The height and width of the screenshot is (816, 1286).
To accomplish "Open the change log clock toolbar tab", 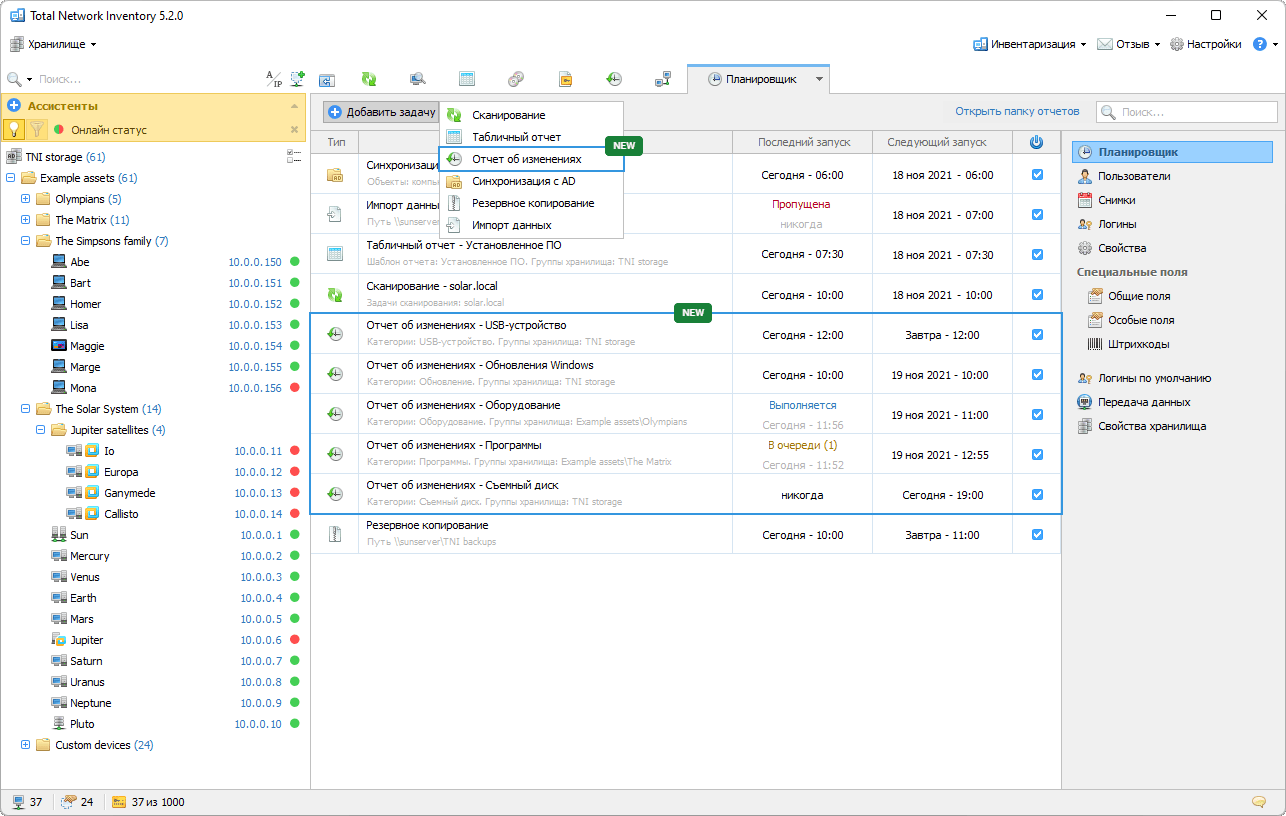I will 614,79.
